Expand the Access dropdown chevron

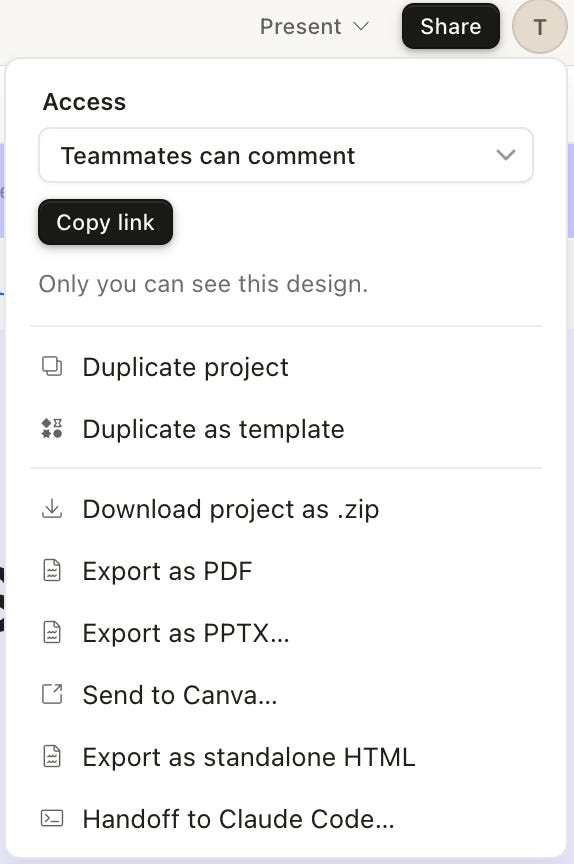[505, 155]
